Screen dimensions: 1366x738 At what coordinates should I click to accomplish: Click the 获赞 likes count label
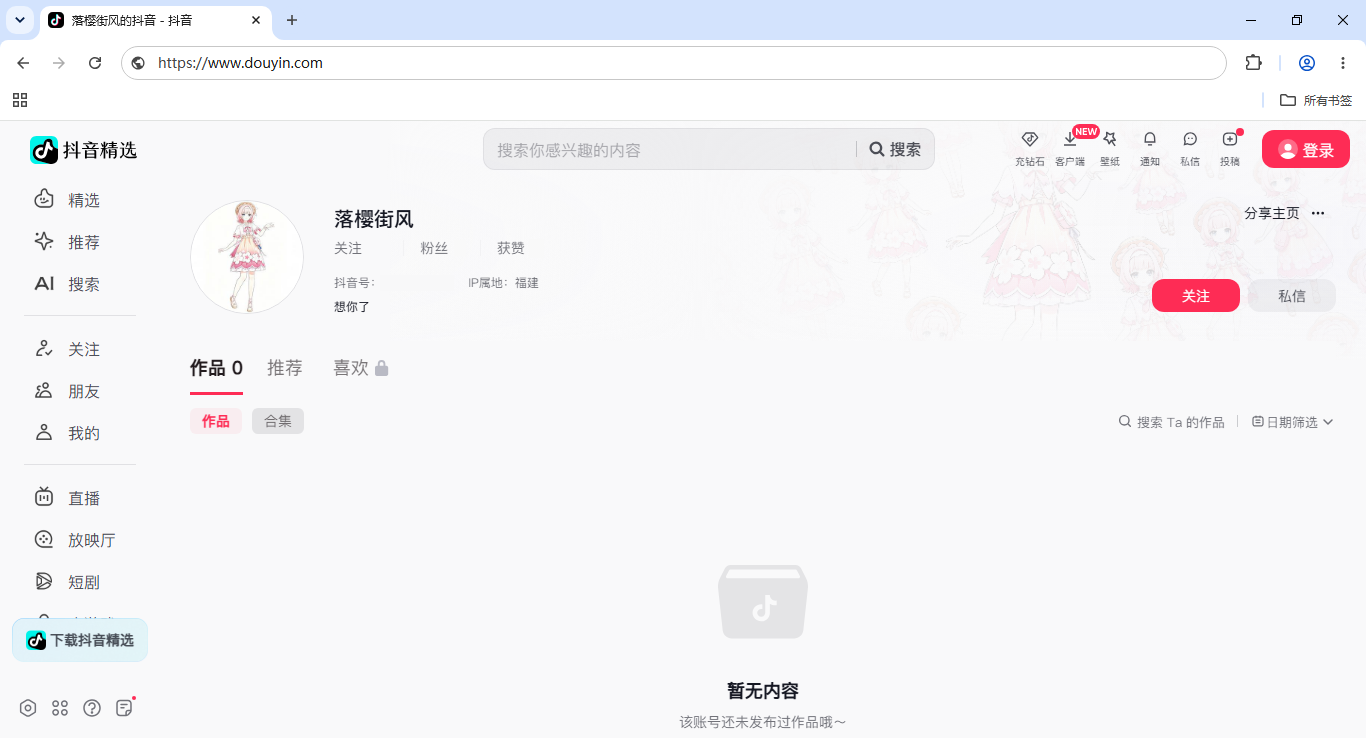tap(511, 248)
